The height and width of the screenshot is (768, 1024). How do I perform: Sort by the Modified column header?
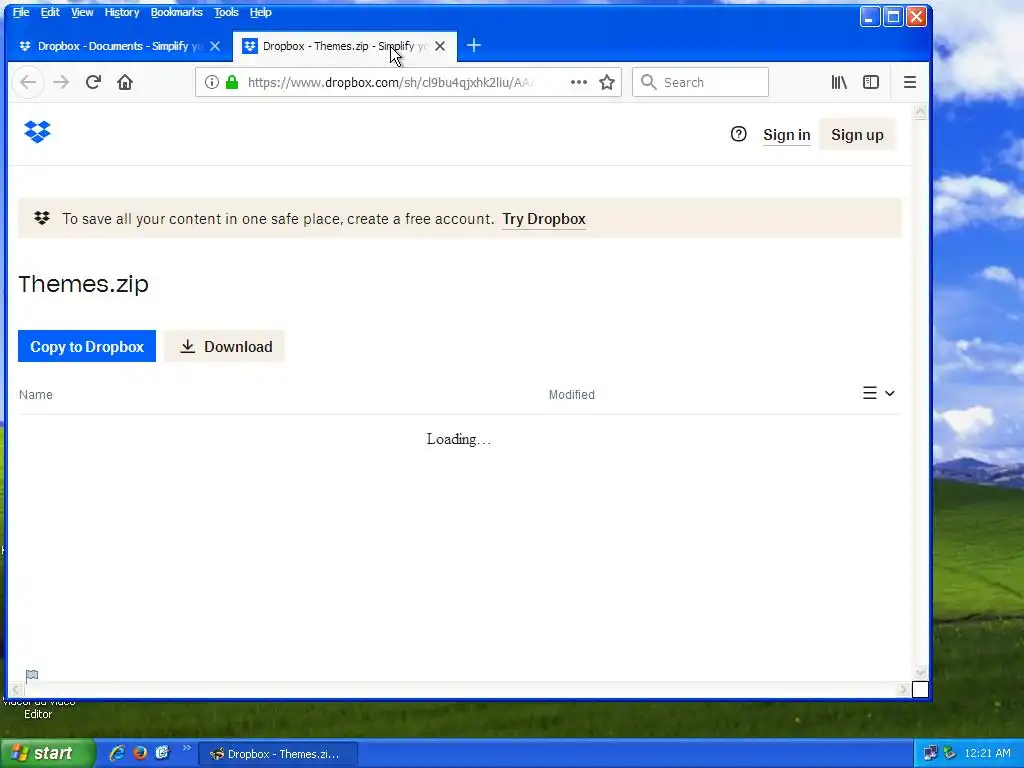571,394
